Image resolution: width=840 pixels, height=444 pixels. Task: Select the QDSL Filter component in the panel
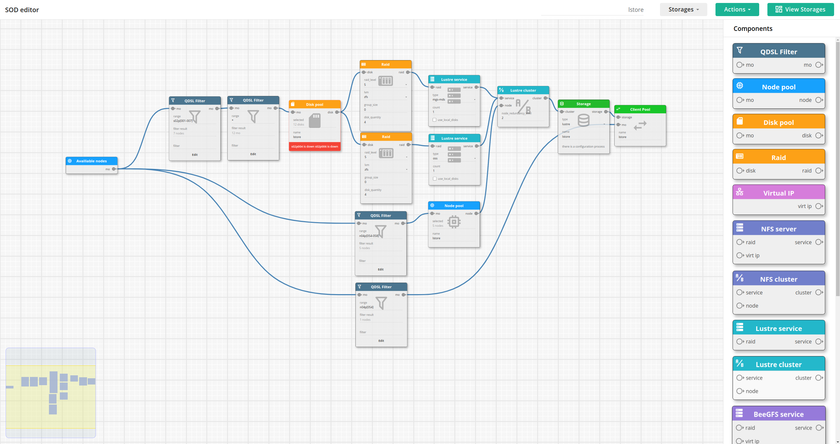pyautogui.click(x=779, y=50)
